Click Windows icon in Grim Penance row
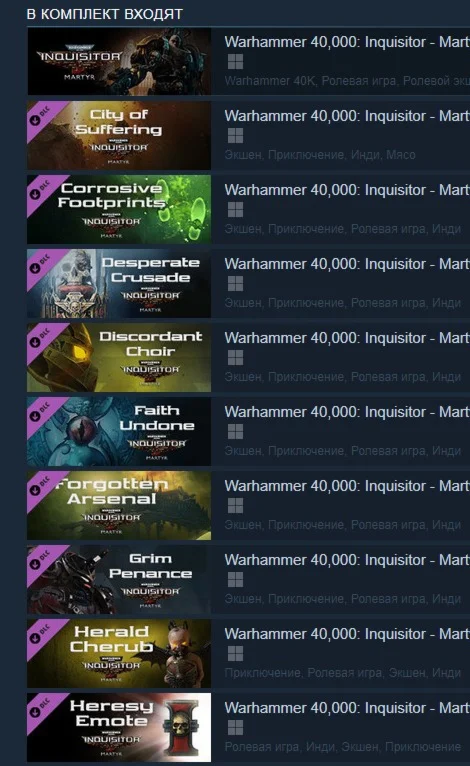Viewport: 470px width, 766px height. tap(235, 580)
